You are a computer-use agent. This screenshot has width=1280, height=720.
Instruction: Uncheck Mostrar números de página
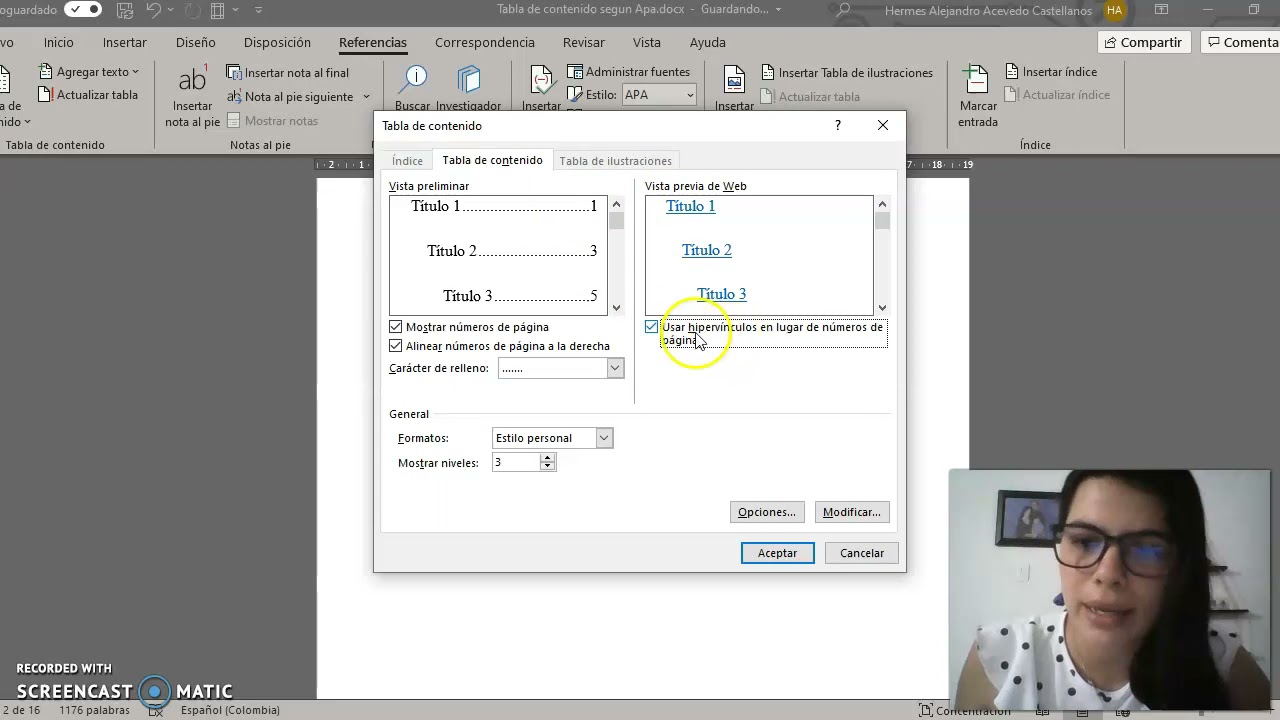(396, 327)
